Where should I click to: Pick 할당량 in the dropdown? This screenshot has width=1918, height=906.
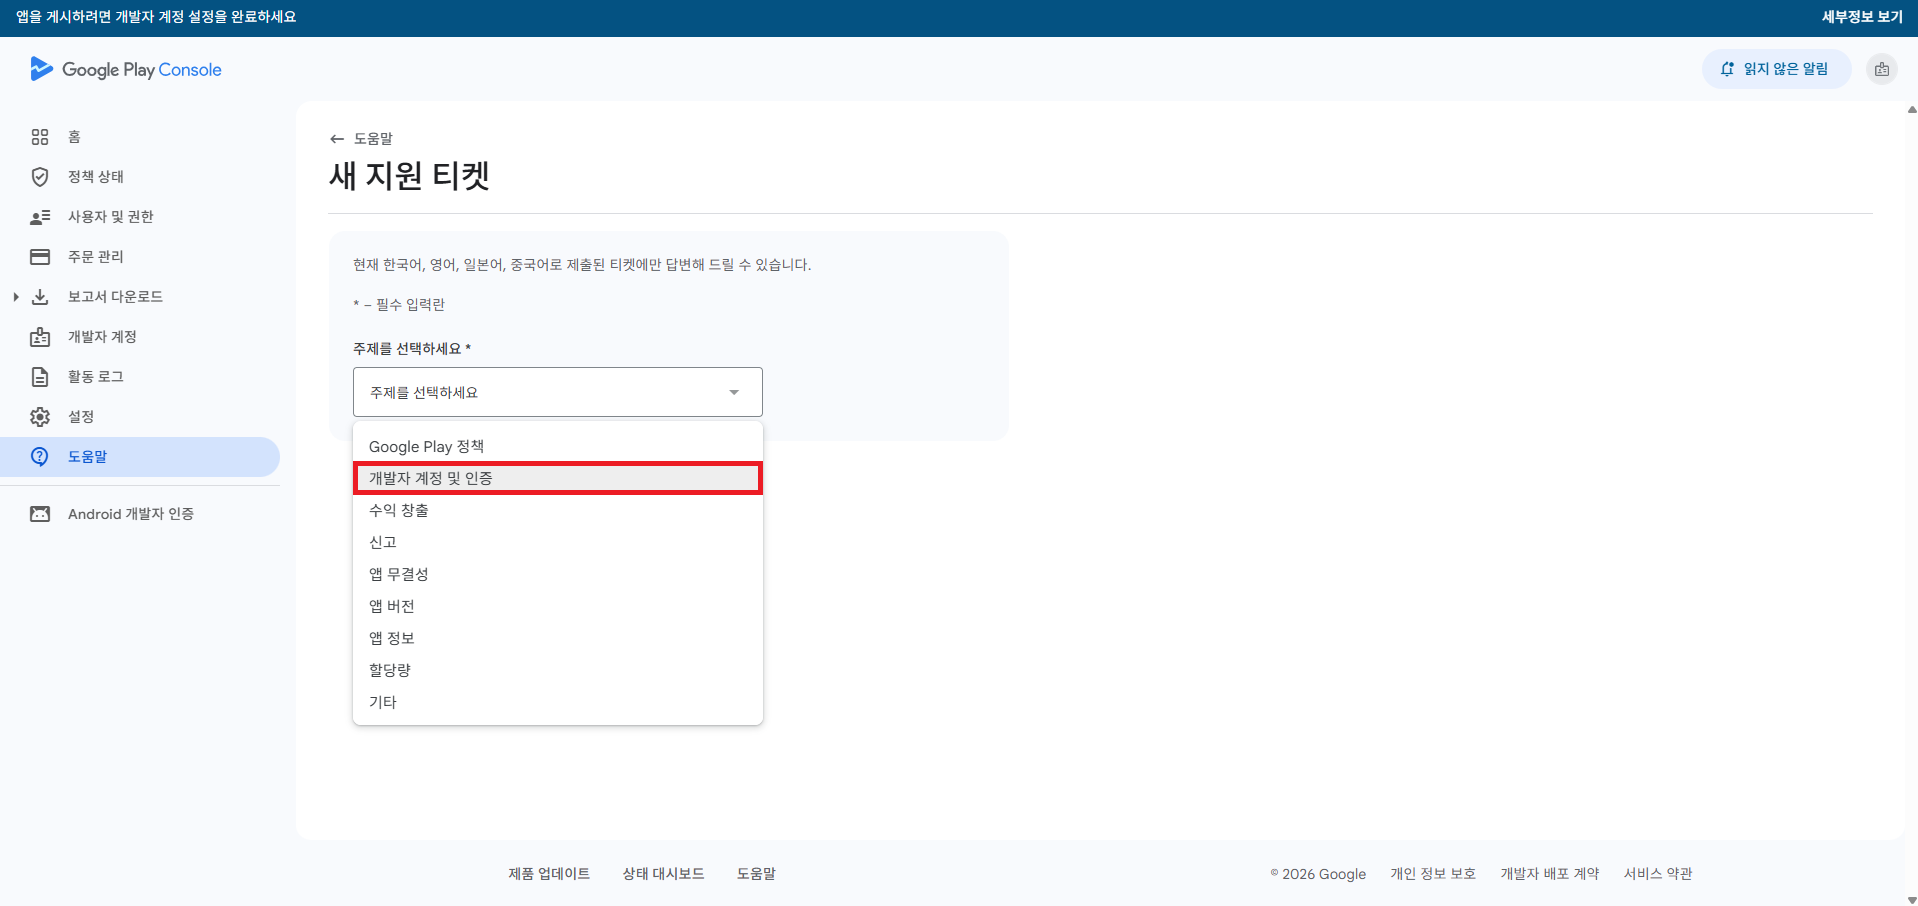coord(558,670)
